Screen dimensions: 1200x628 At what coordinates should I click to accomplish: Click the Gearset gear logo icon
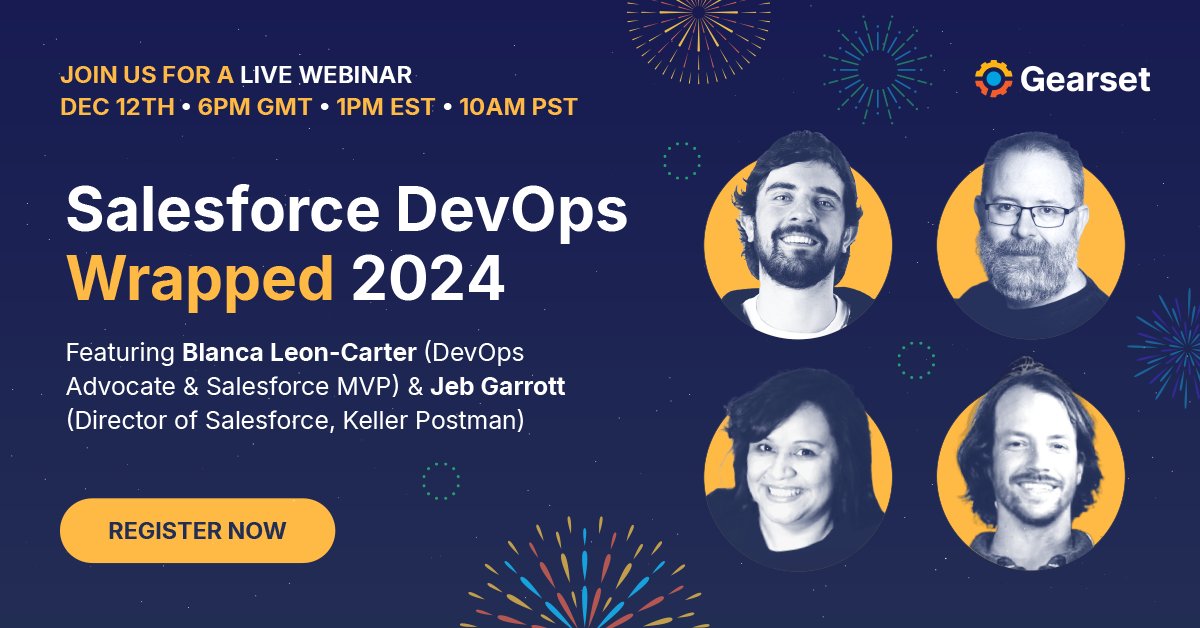(x=994, y=78)
